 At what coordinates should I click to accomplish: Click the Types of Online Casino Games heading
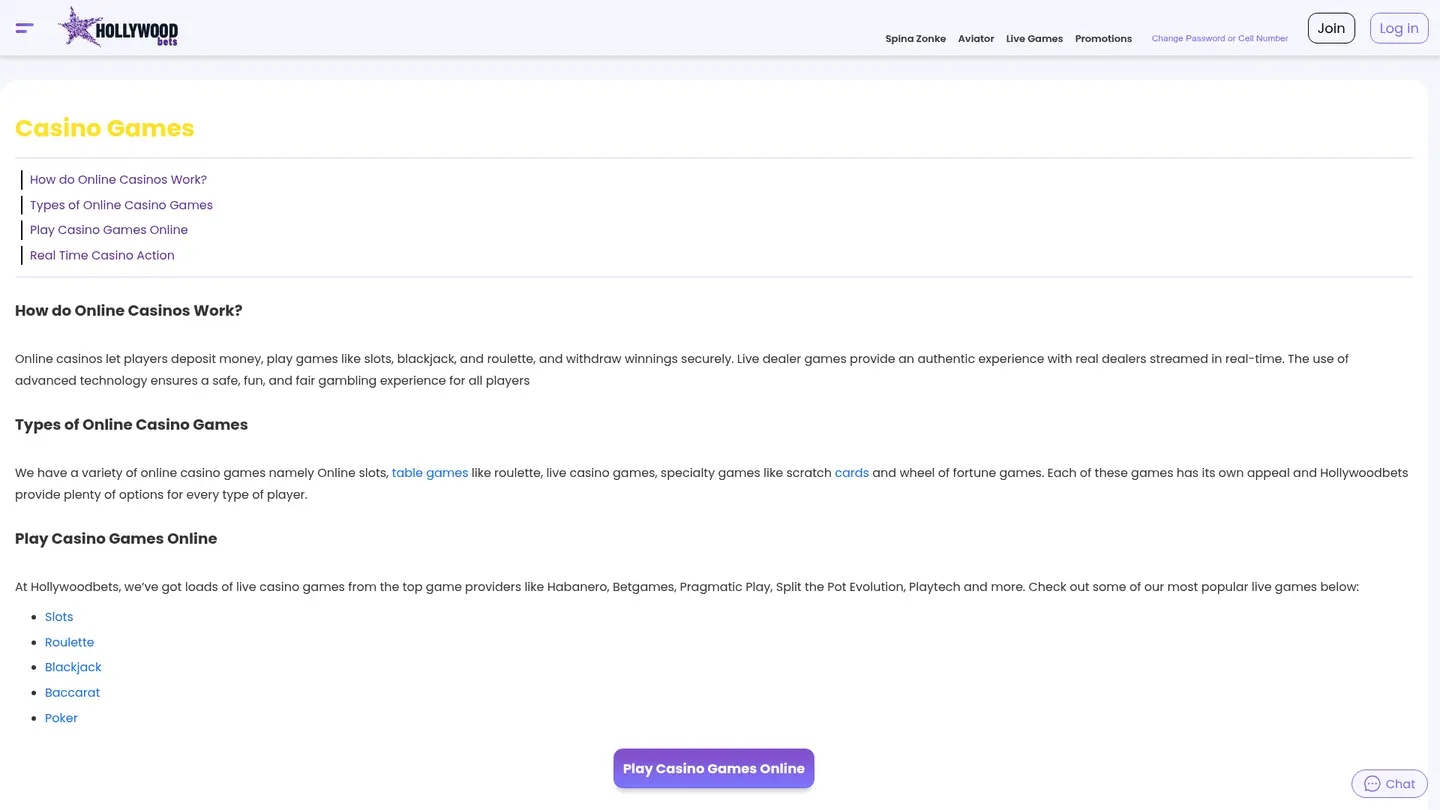pos(131,425)
